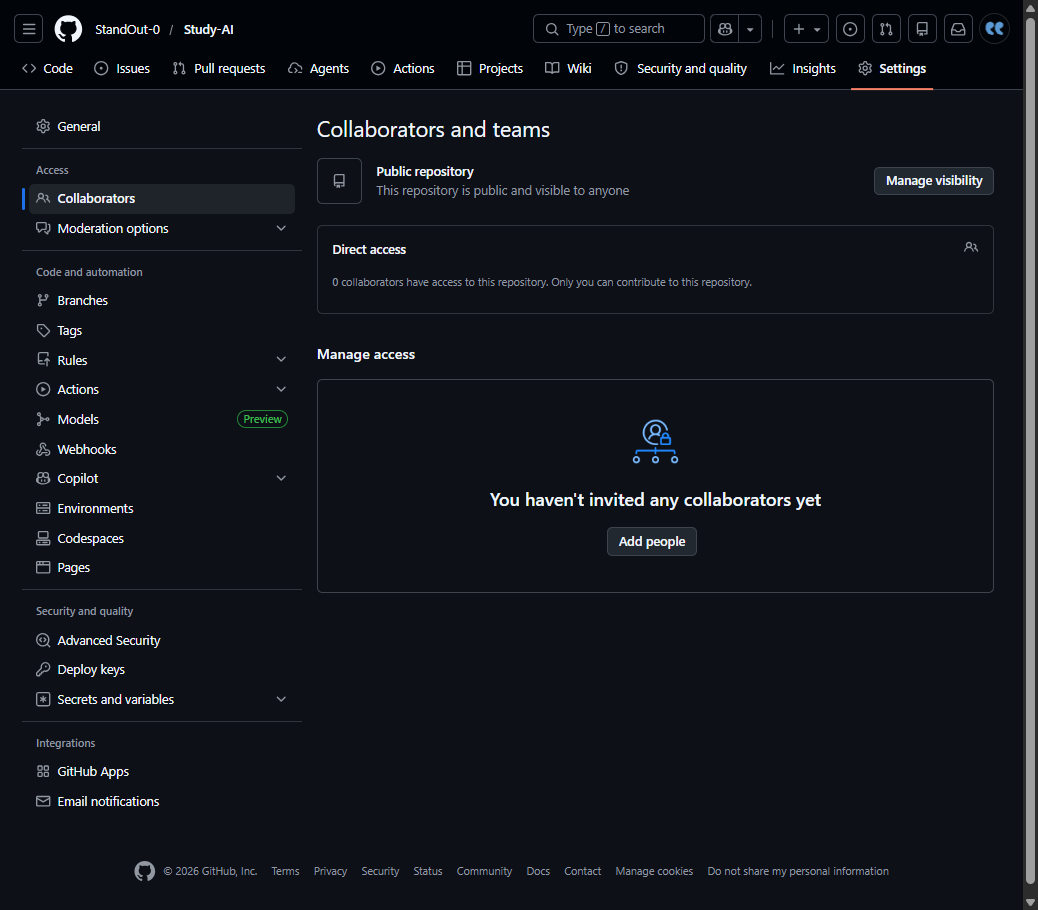Image resolution: width=1038 pixels, height=910 pixels.
Task: Open Email notifications settings
Action: tap(162, 801)
